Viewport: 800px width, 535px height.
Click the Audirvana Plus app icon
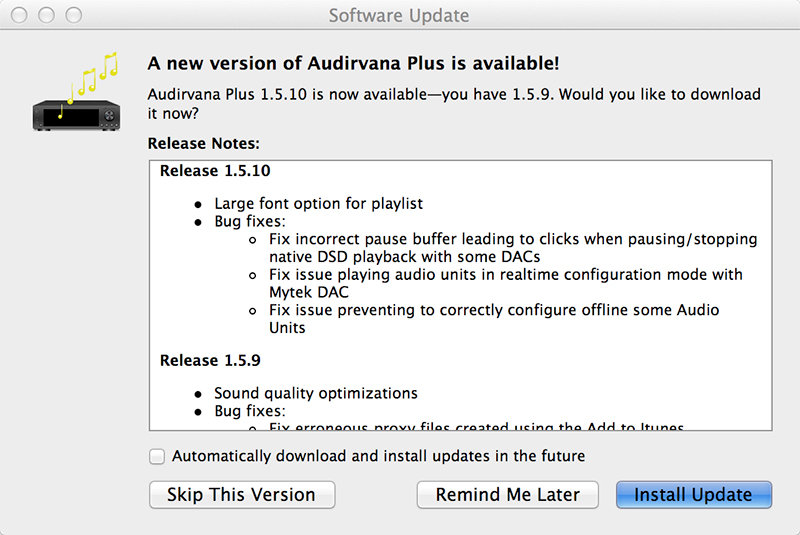click(x=76, y=92)
